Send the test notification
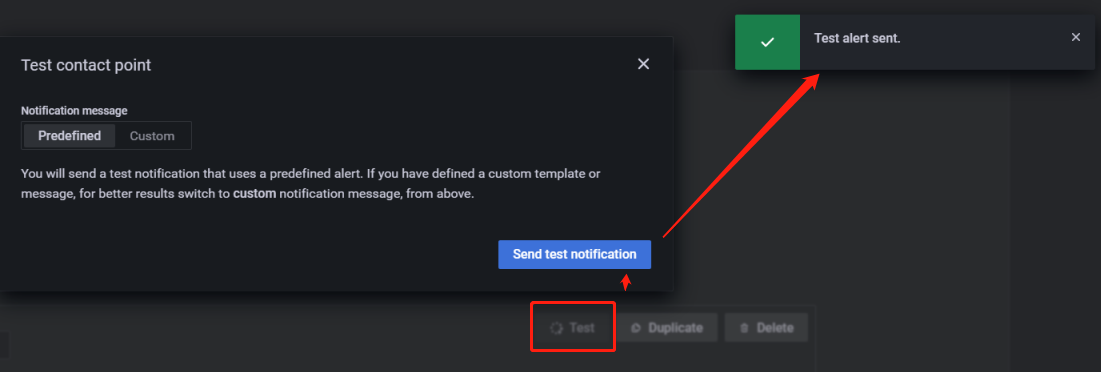 (x=574, y=255)
